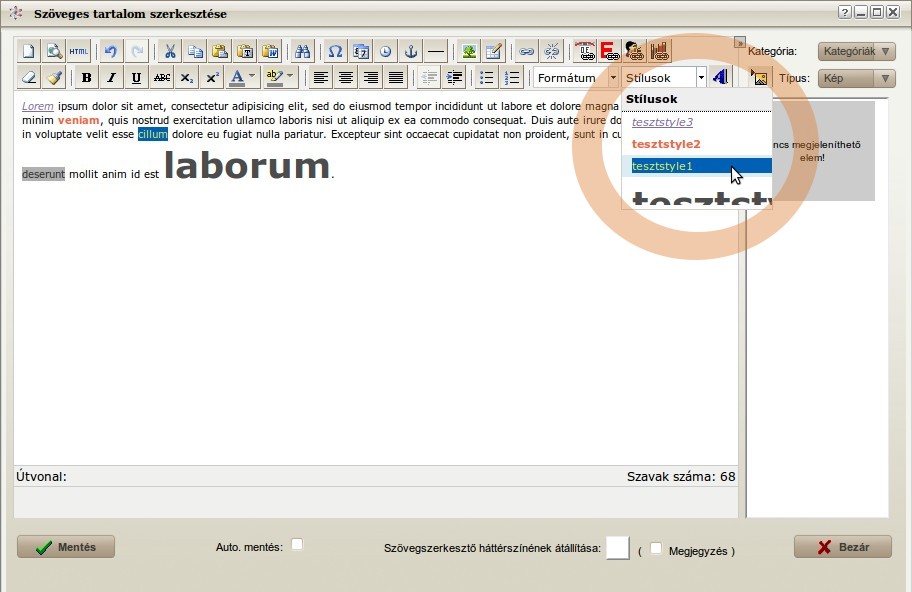Open the Típus Kép dropdown
The height and width of the screenshot is (592, 912).
856,78
